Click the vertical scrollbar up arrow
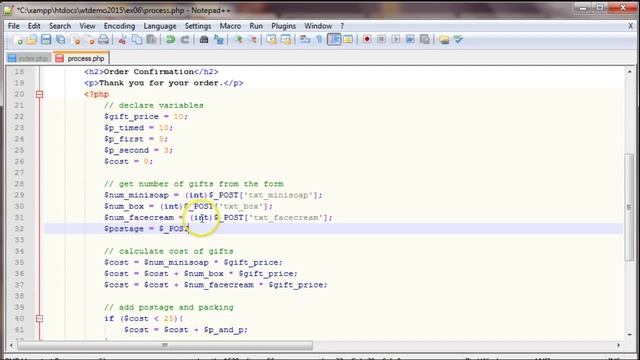 point(629,71)
